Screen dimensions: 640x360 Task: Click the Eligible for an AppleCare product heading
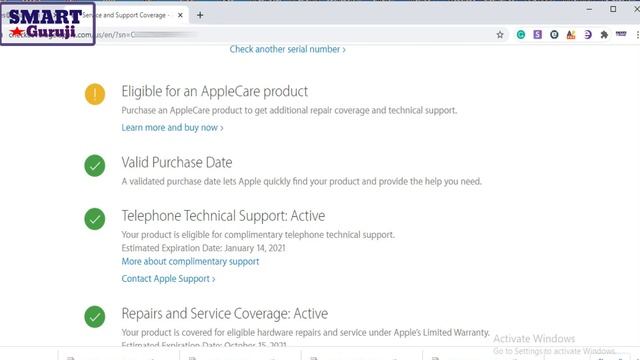(x=215, y=91)
